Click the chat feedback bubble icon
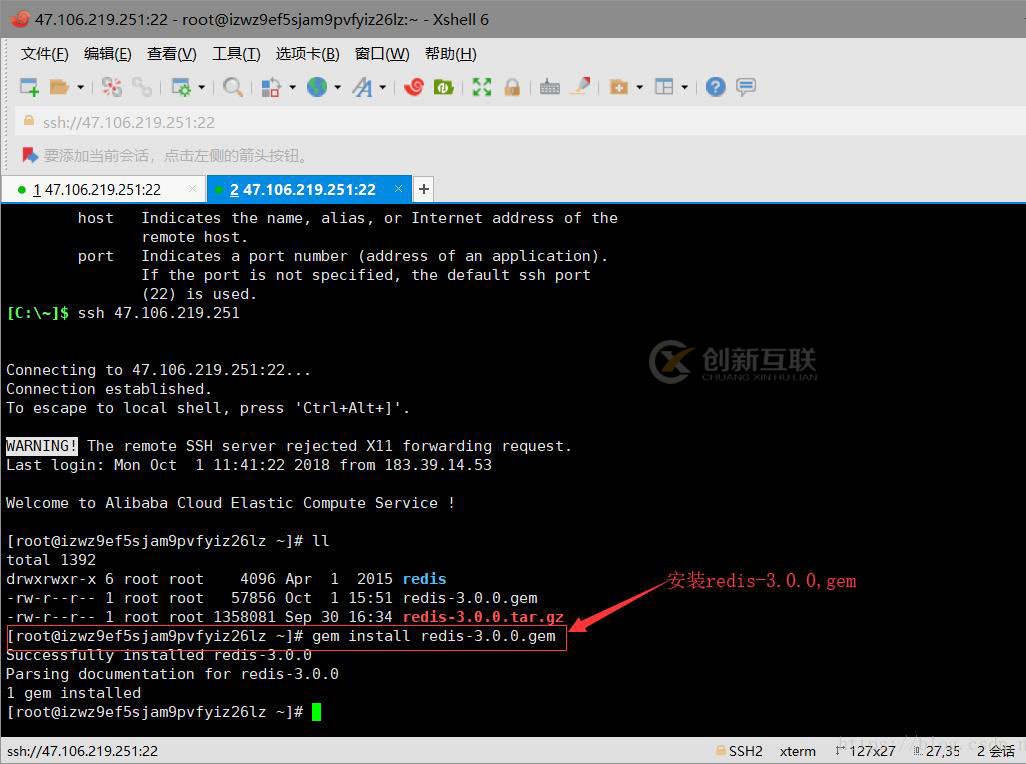The width and height of the screenshot is (1026, 764). pyautogui.click(x=746, y=87)
